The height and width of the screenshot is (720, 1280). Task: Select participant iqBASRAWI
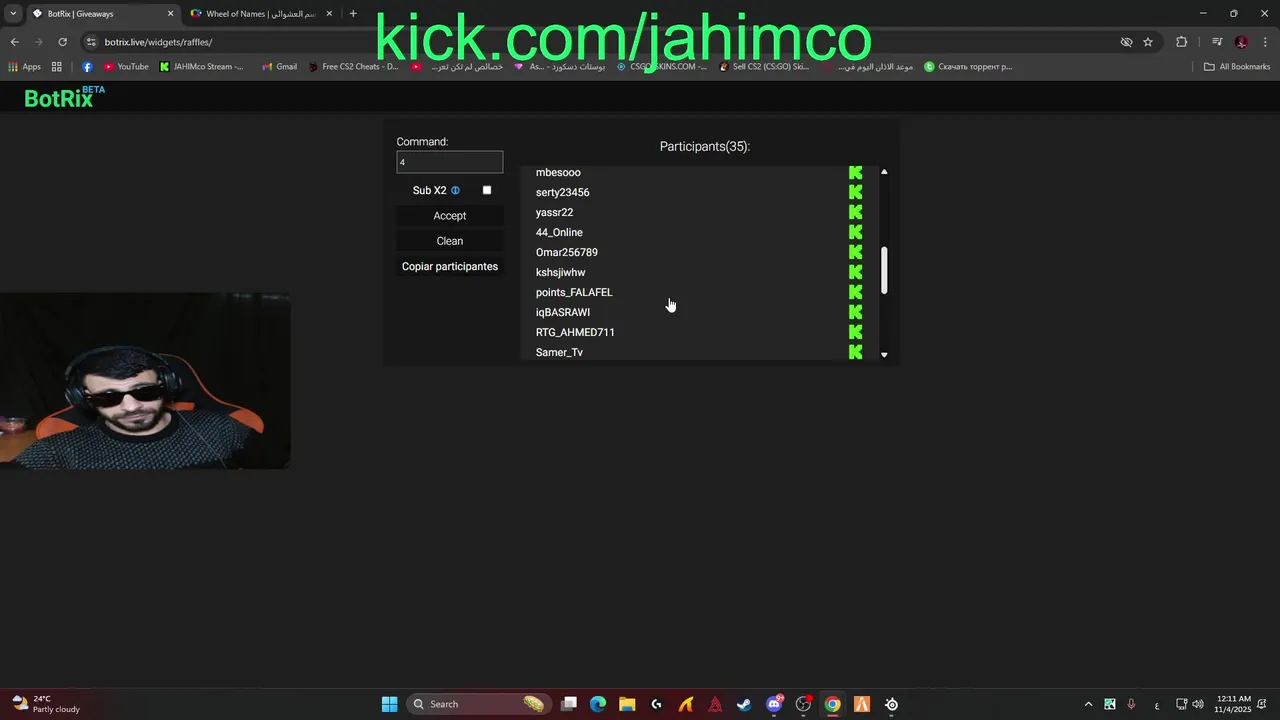click(x=563, y=312)
